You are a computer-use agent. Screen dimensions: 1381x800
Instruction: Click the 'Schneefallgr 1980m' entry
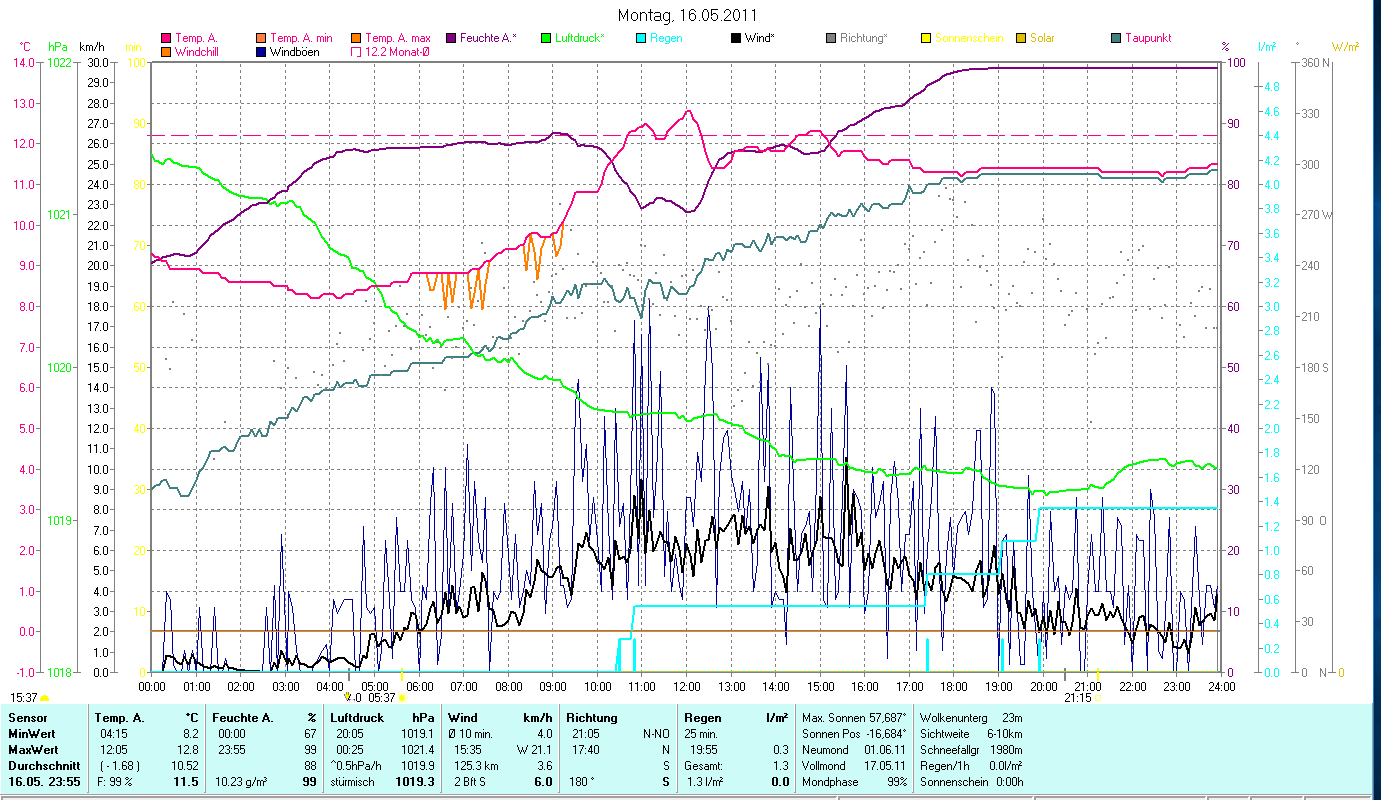[x=973, y=750]
